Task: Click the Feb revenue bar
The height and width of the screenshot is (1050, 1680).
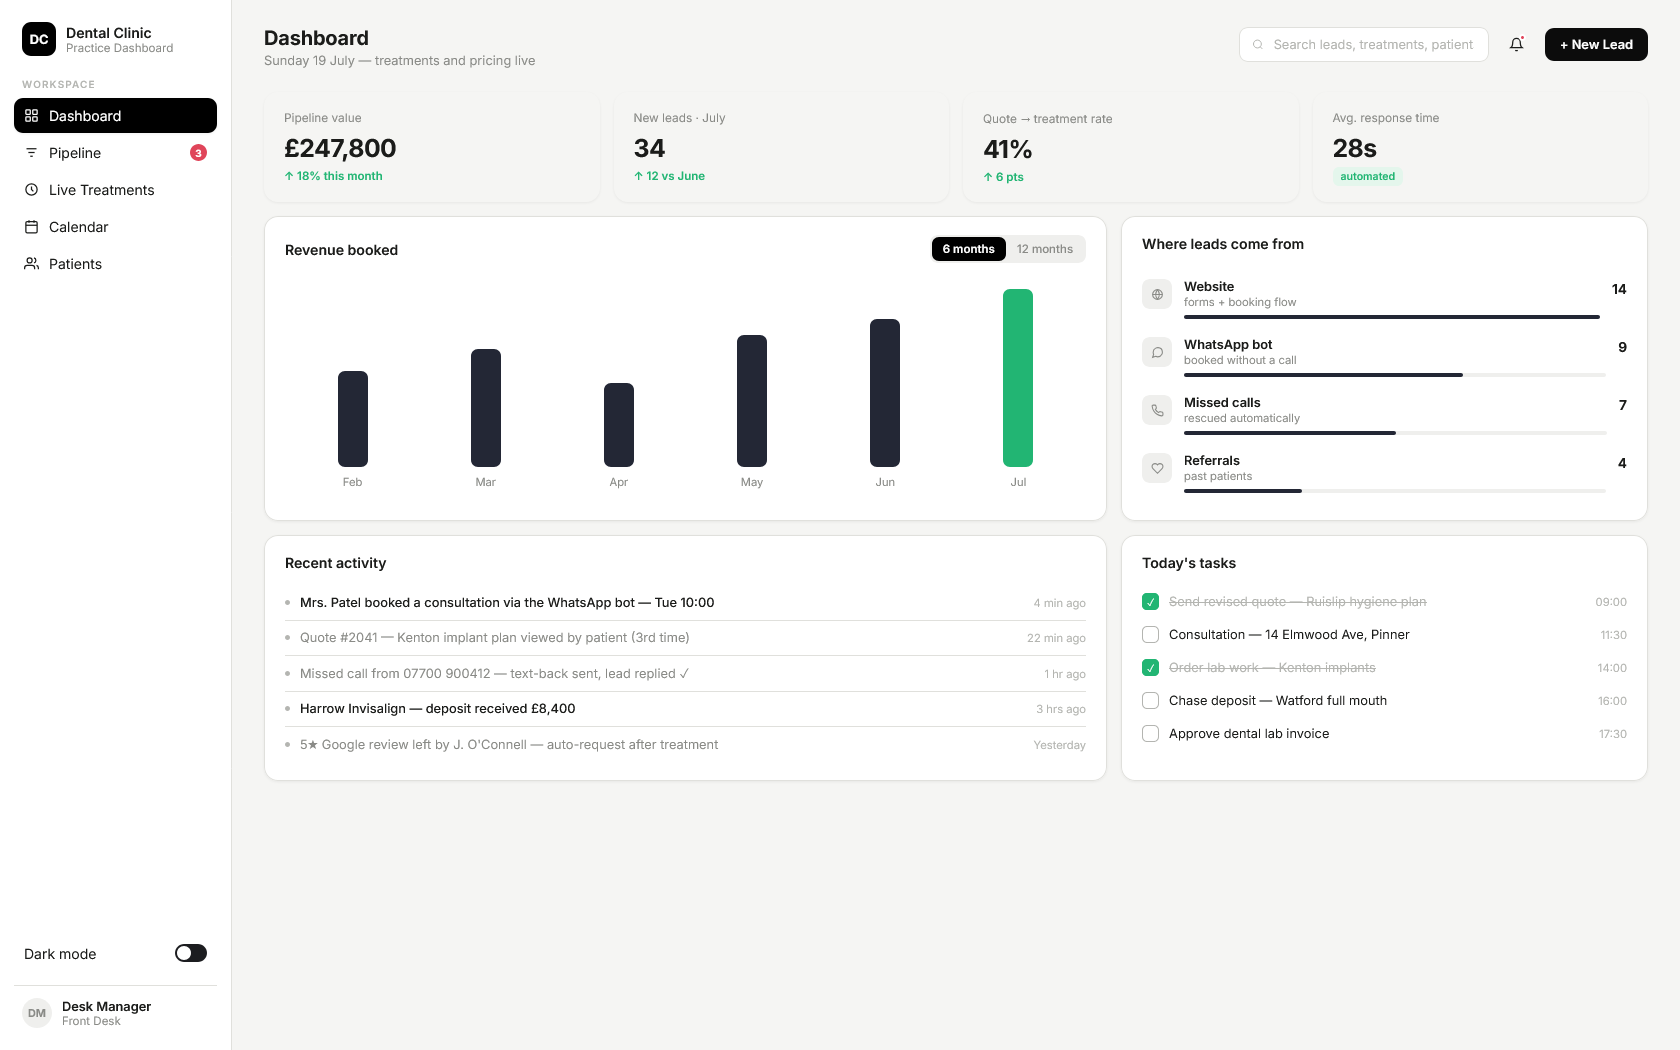Action: (353, 419)
